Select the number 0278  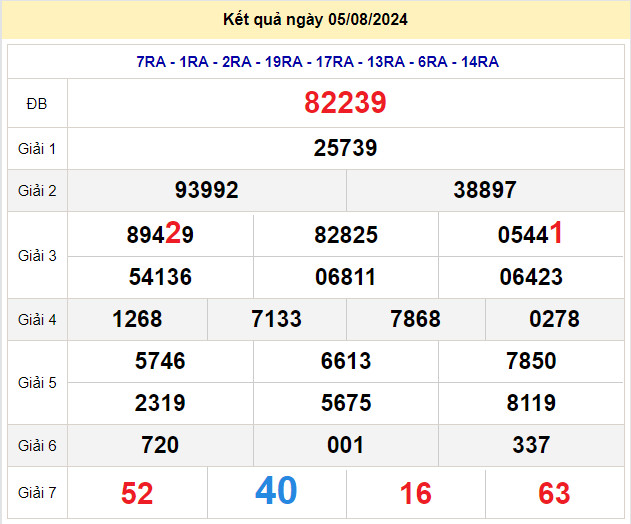[x=554, y=319]
